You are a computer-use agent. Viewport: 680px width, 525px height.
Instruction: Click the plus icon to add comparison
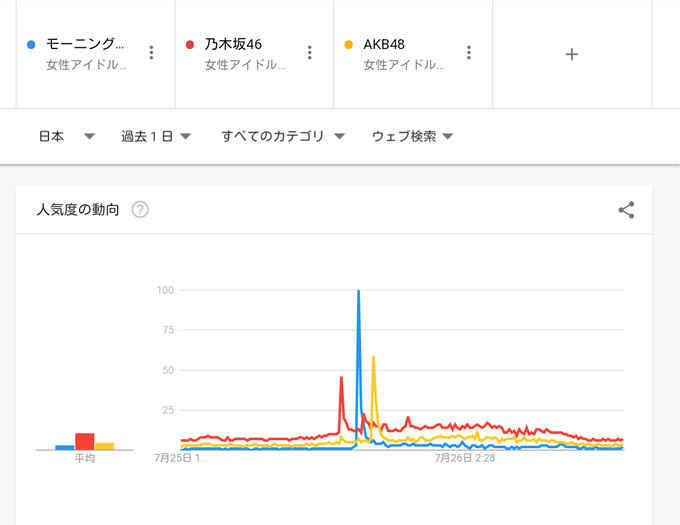(x=572, y=54)
